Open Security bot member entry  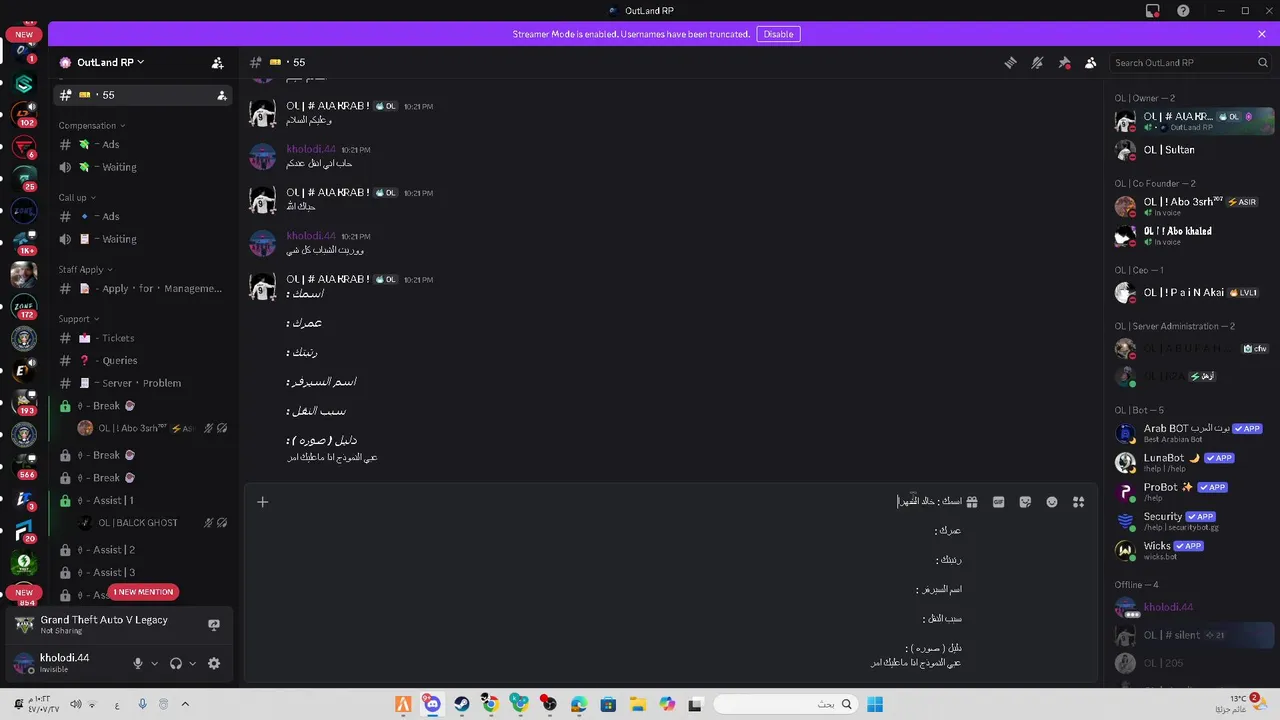pos(1194,521)
